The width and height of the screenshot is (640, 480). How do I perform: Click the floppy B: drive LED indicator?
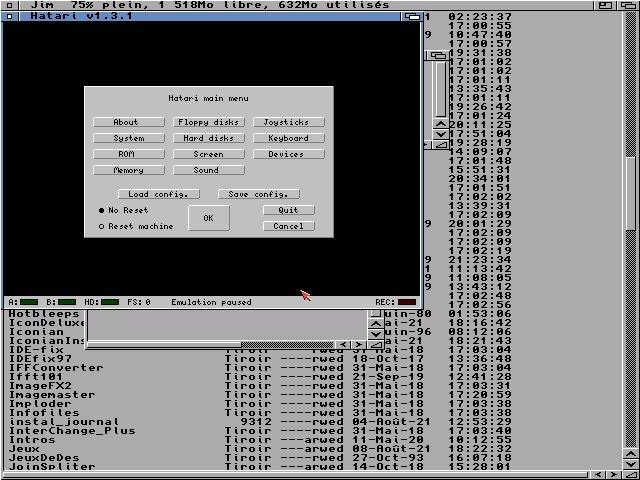pyautogui.click(x=67, y=302)
